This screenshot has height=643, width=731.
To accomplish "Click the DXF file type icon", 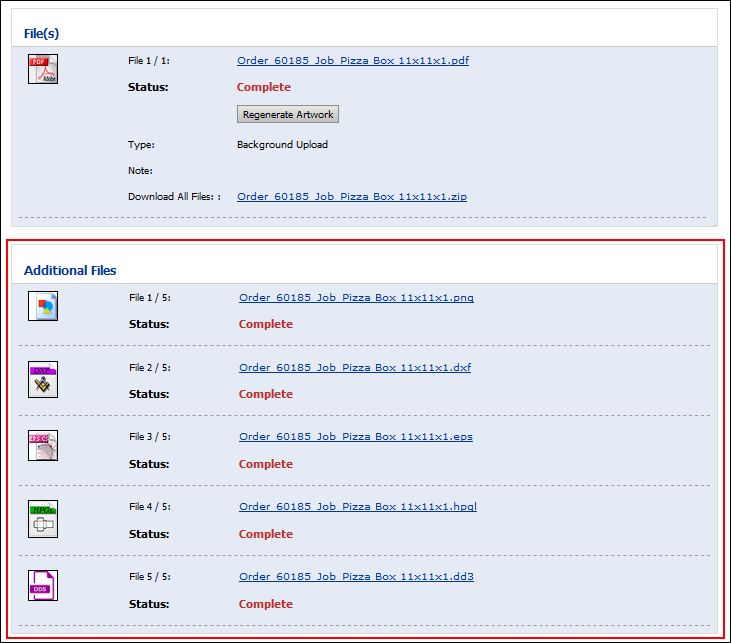I will [43, 380].
